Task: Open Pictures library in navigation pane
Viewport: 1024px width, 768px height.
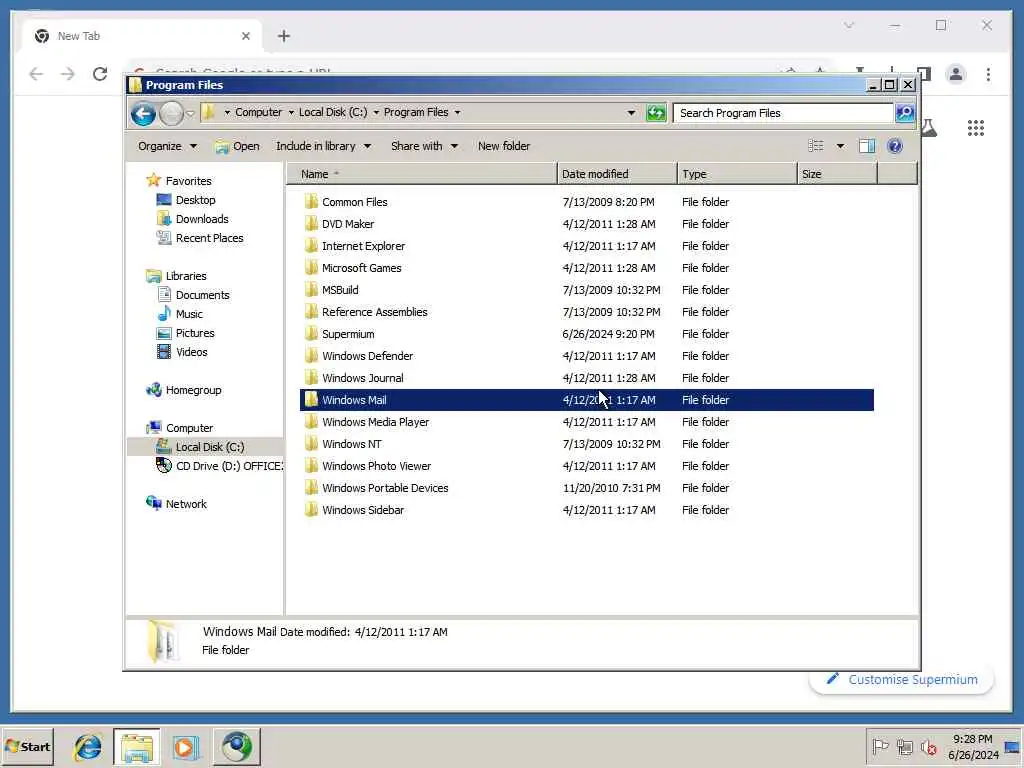Action: pos(195,332)
